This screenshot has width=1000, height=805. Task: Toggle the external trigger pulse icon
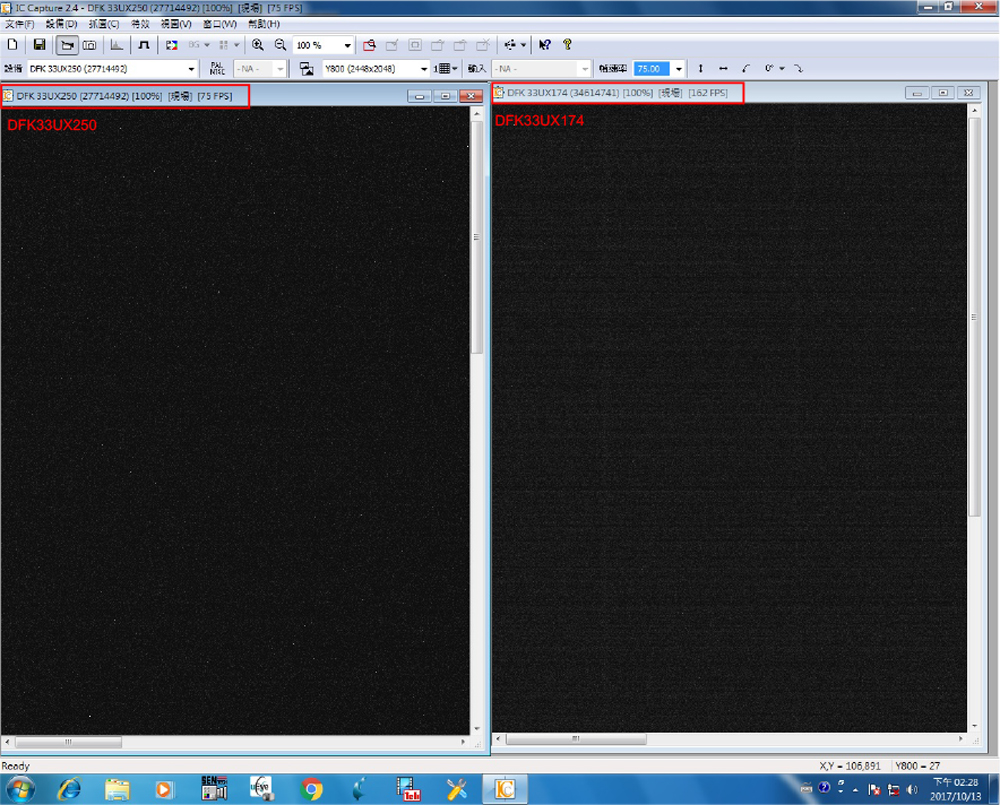tap(143, 45)
